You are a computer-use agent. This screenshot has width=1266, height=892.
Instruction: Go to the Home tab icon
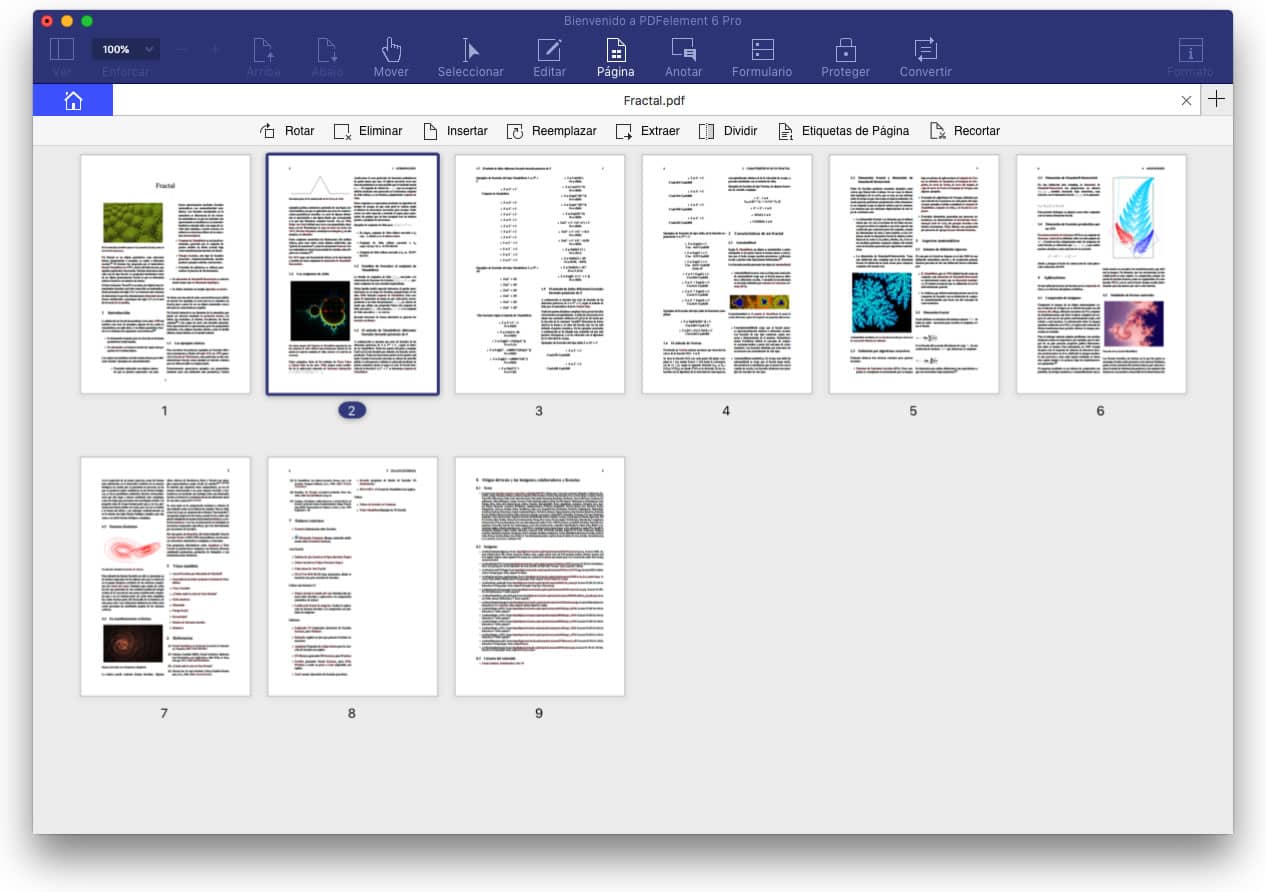point(73,100)
